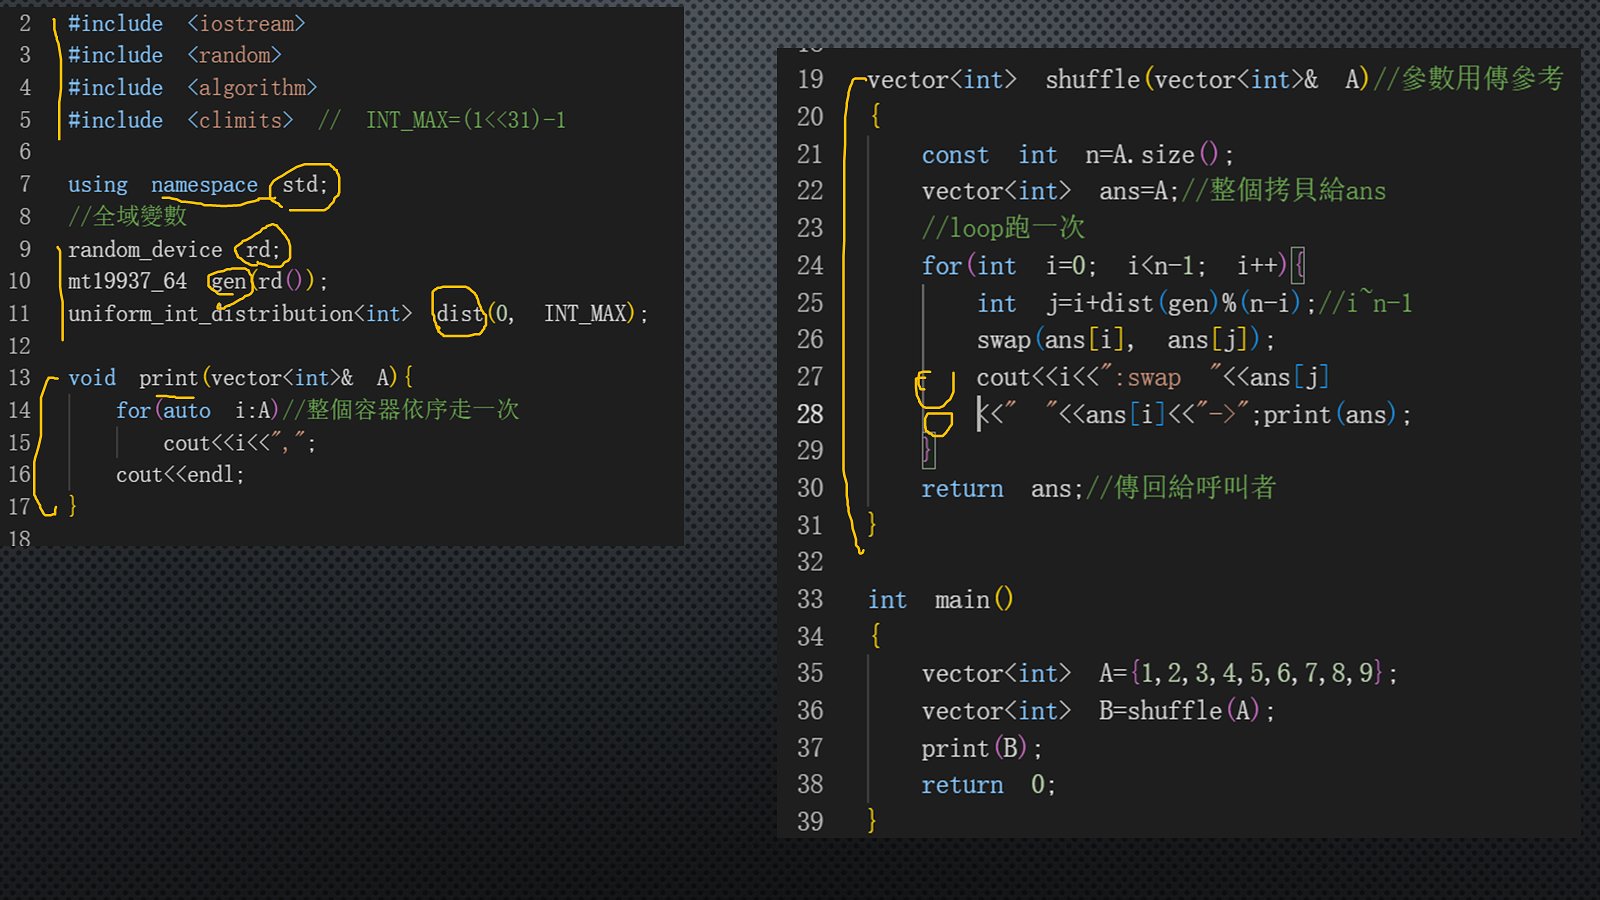Screen dimensions: 1600x900
Task: Click the '//參數用傳參考' comment on line 19
Action: click(x=1468, y=79)
